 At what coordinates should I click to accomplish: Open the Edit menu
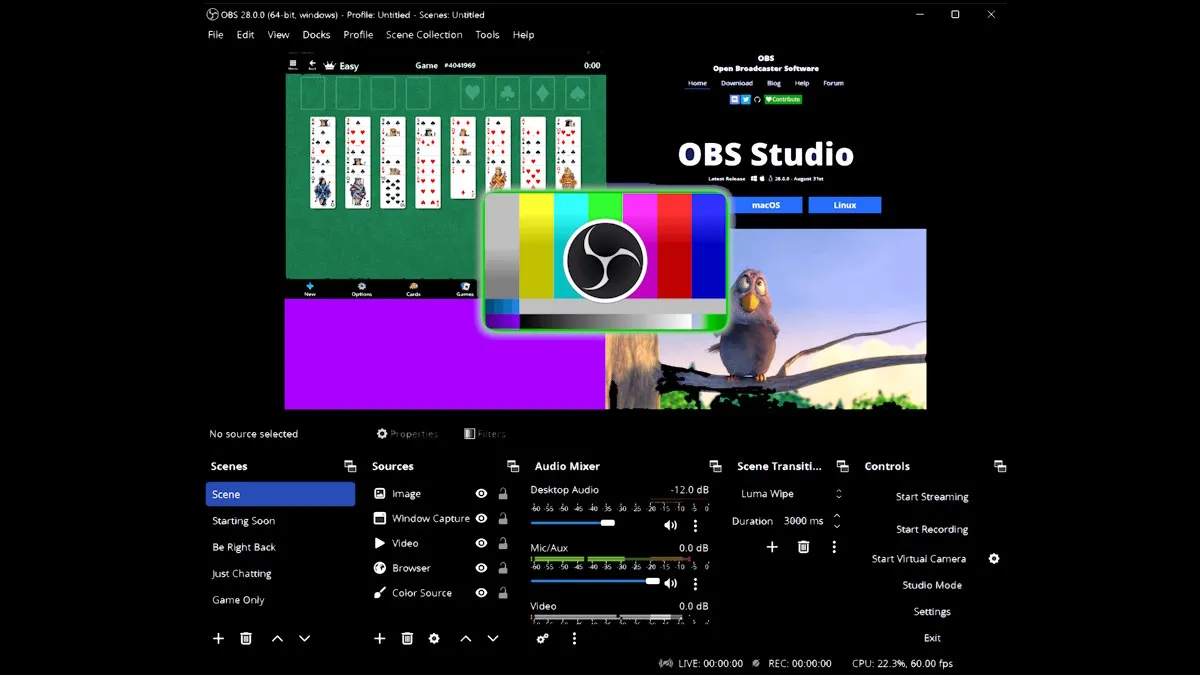pos(245,35)
